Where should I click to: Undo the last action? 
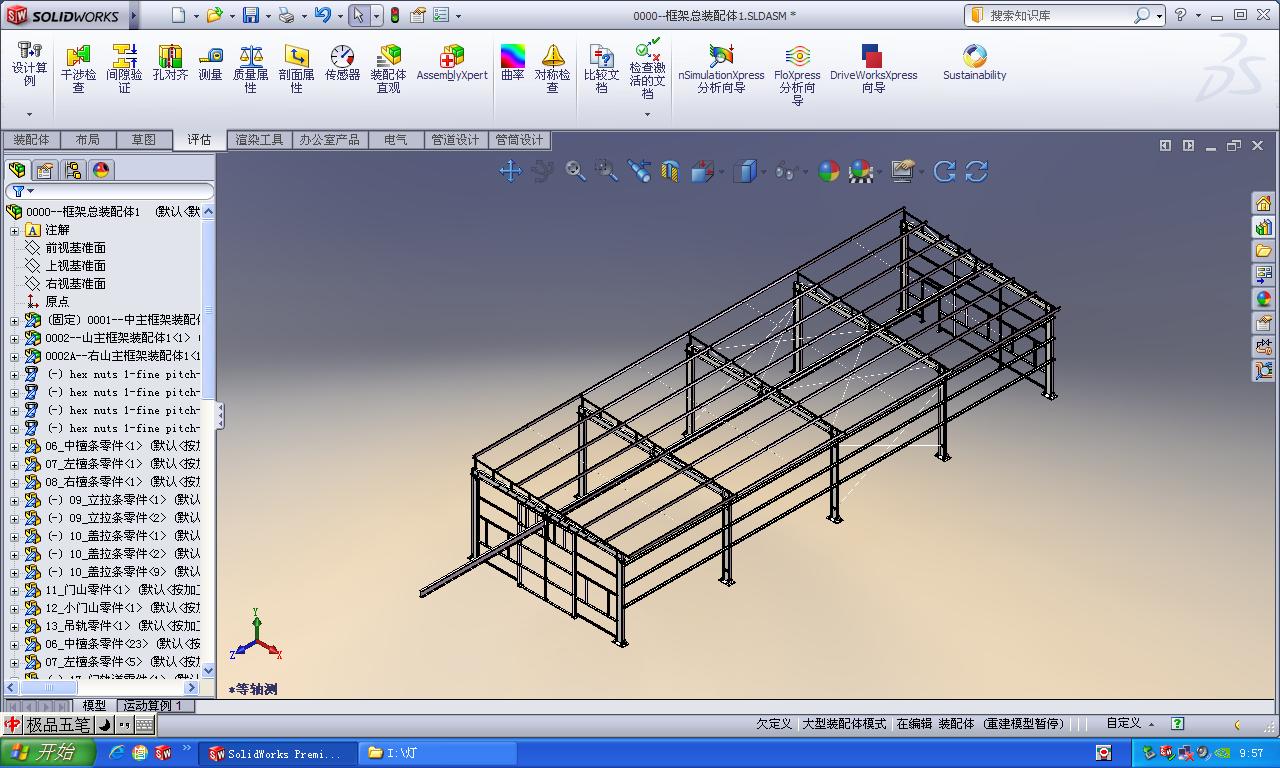[322, 15]
